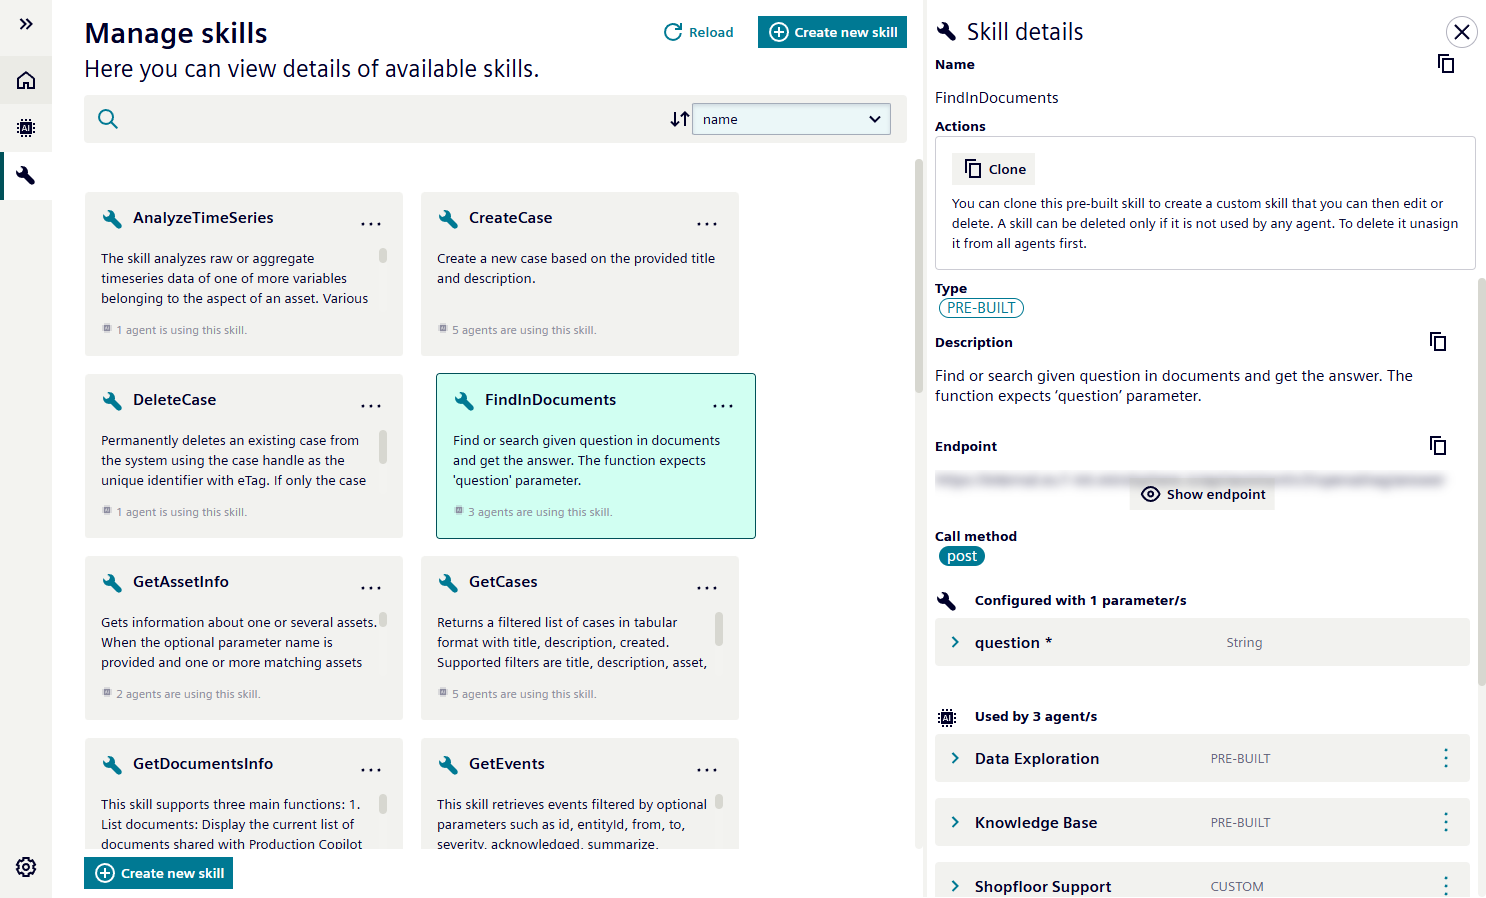This screenshot has height=898, width=1486.
Task: Open settings gear in sidebar
Action: point(26,867)
